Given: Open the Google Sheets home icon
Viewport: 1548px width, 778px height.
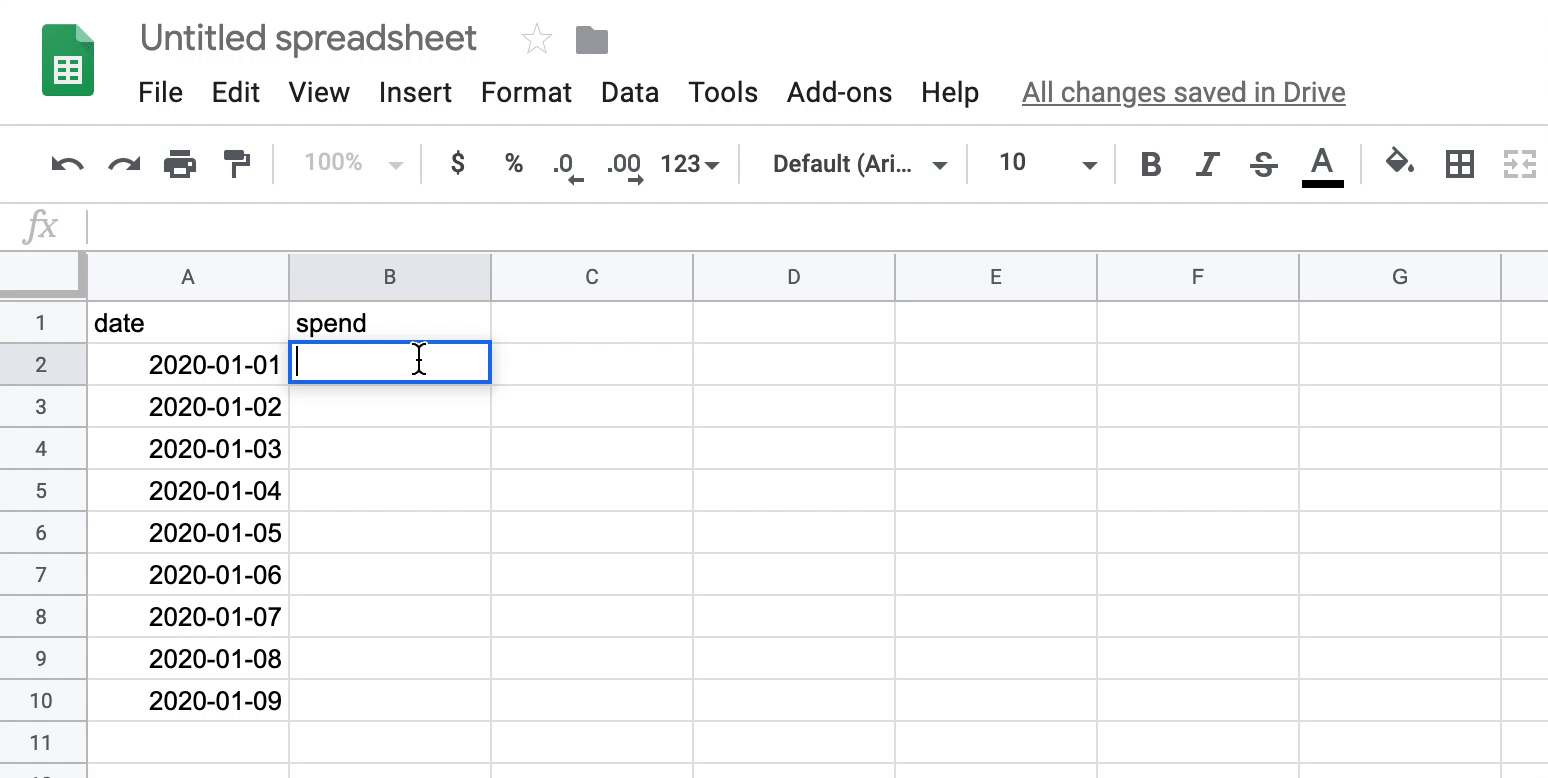Looking at the screenshot, I should pyautogui.click(x=68, y=63).
